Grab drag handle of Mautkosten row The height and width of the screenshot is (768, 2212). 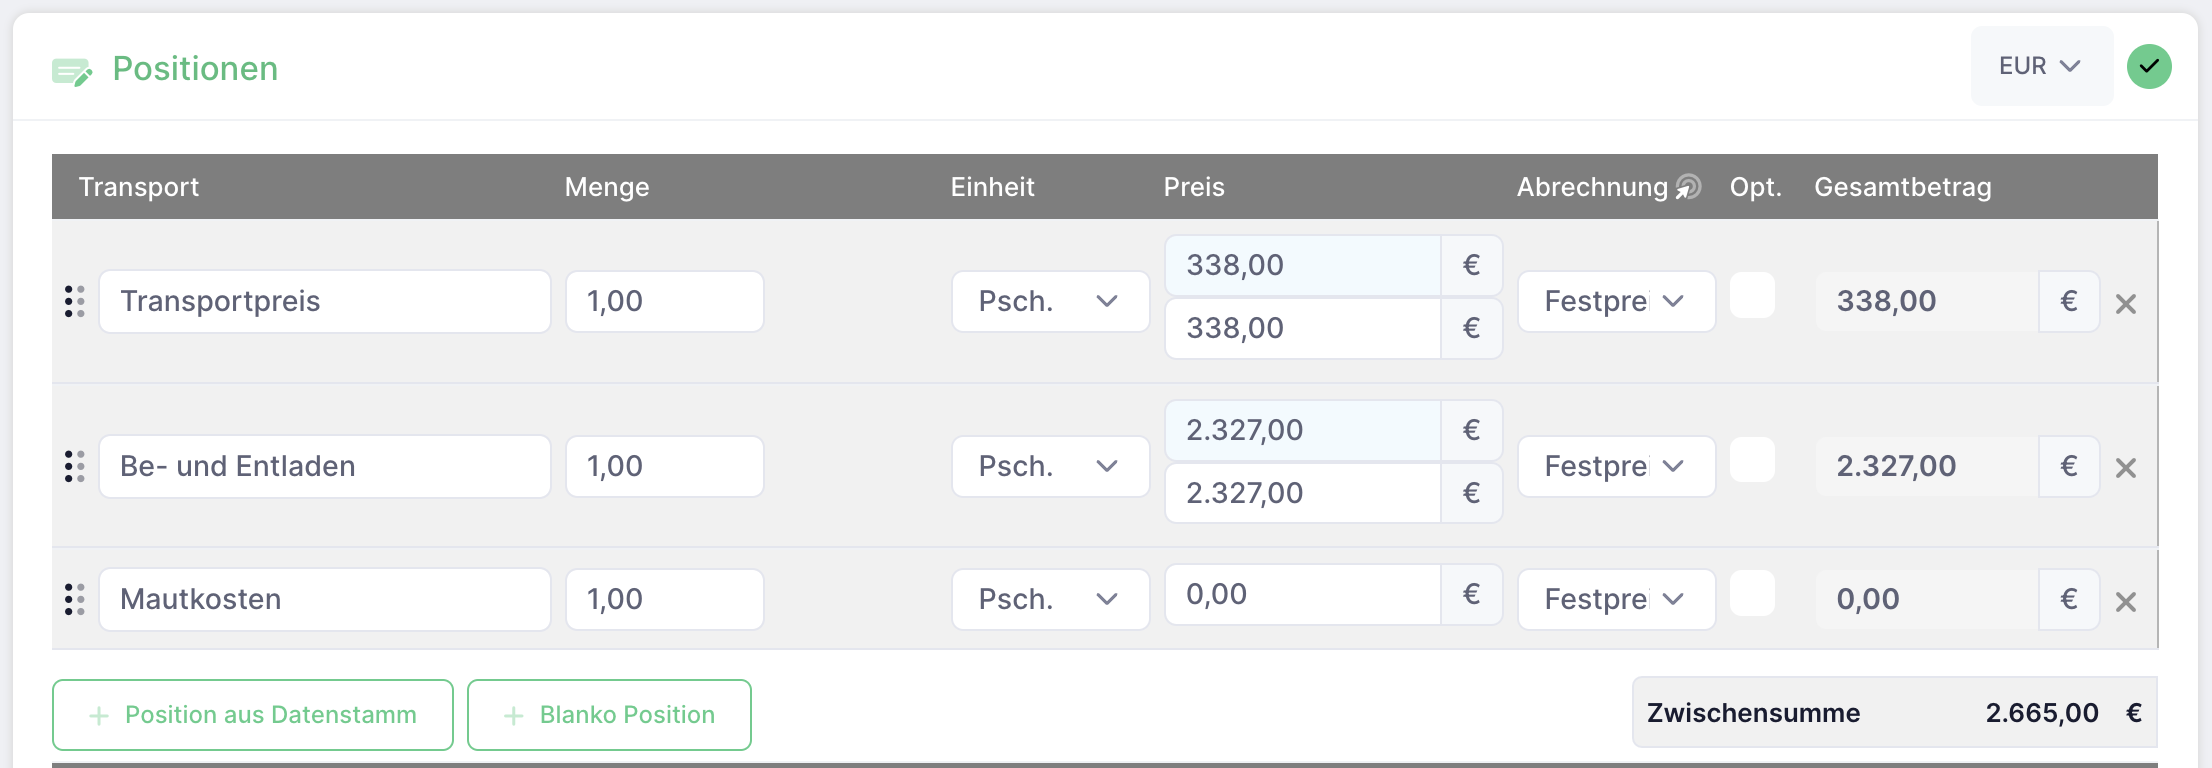coord(75,599)
